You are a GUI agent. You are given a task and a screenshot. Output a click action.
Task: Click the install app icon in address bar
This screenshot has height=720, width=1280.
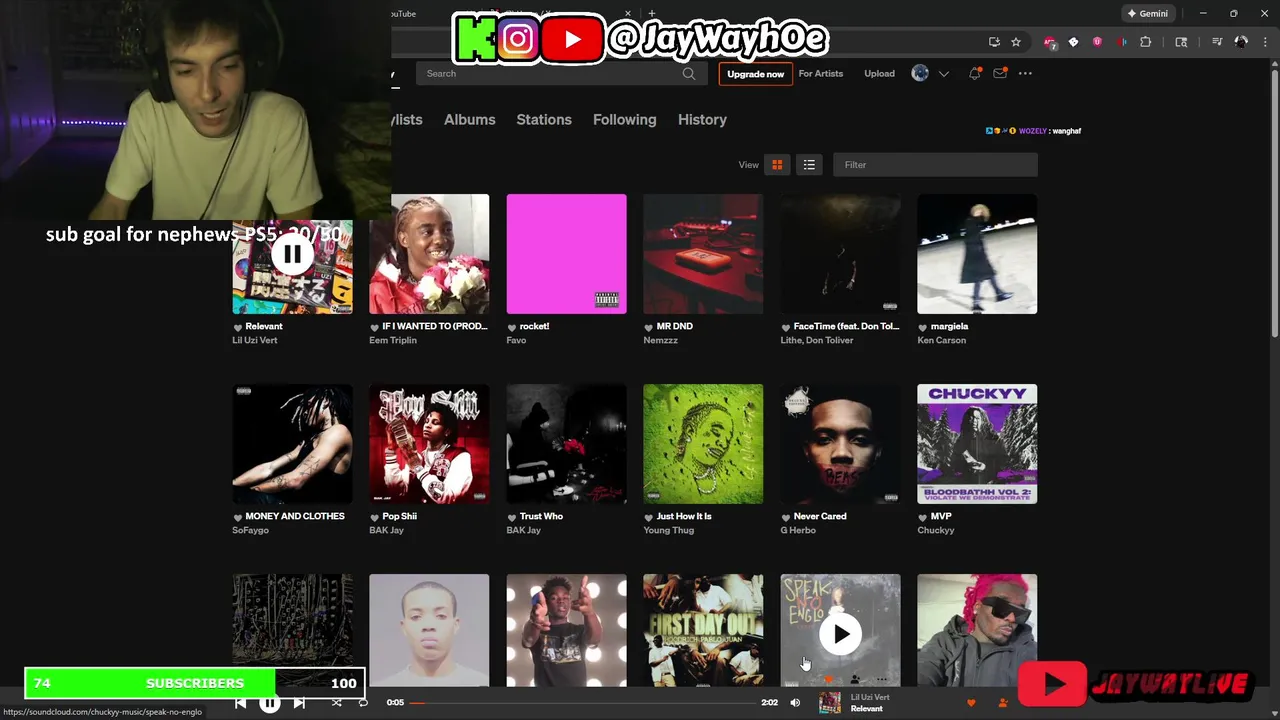(994, 42)
